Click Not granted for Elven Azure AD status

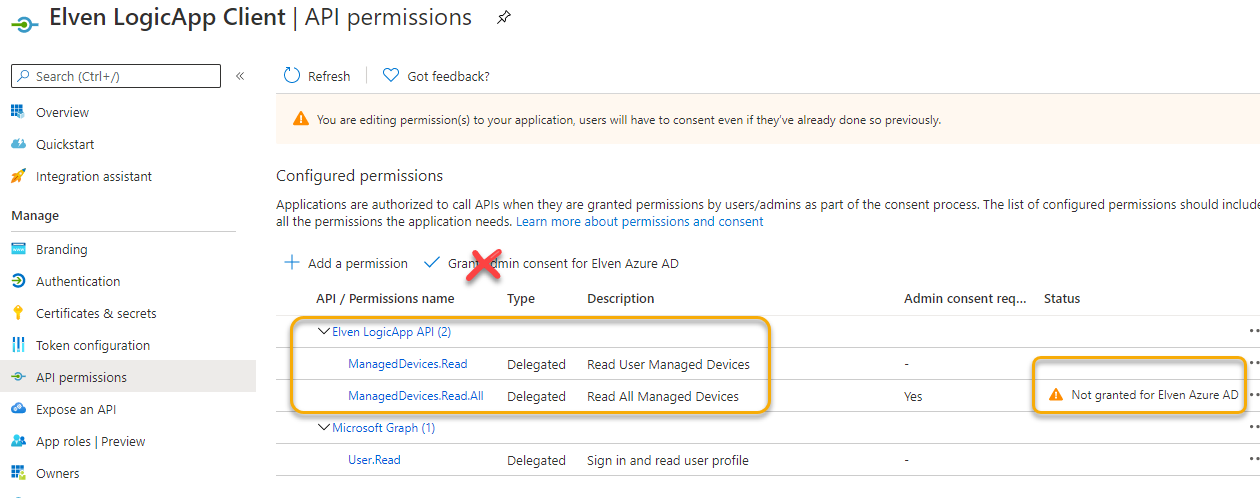point(1155,395)
